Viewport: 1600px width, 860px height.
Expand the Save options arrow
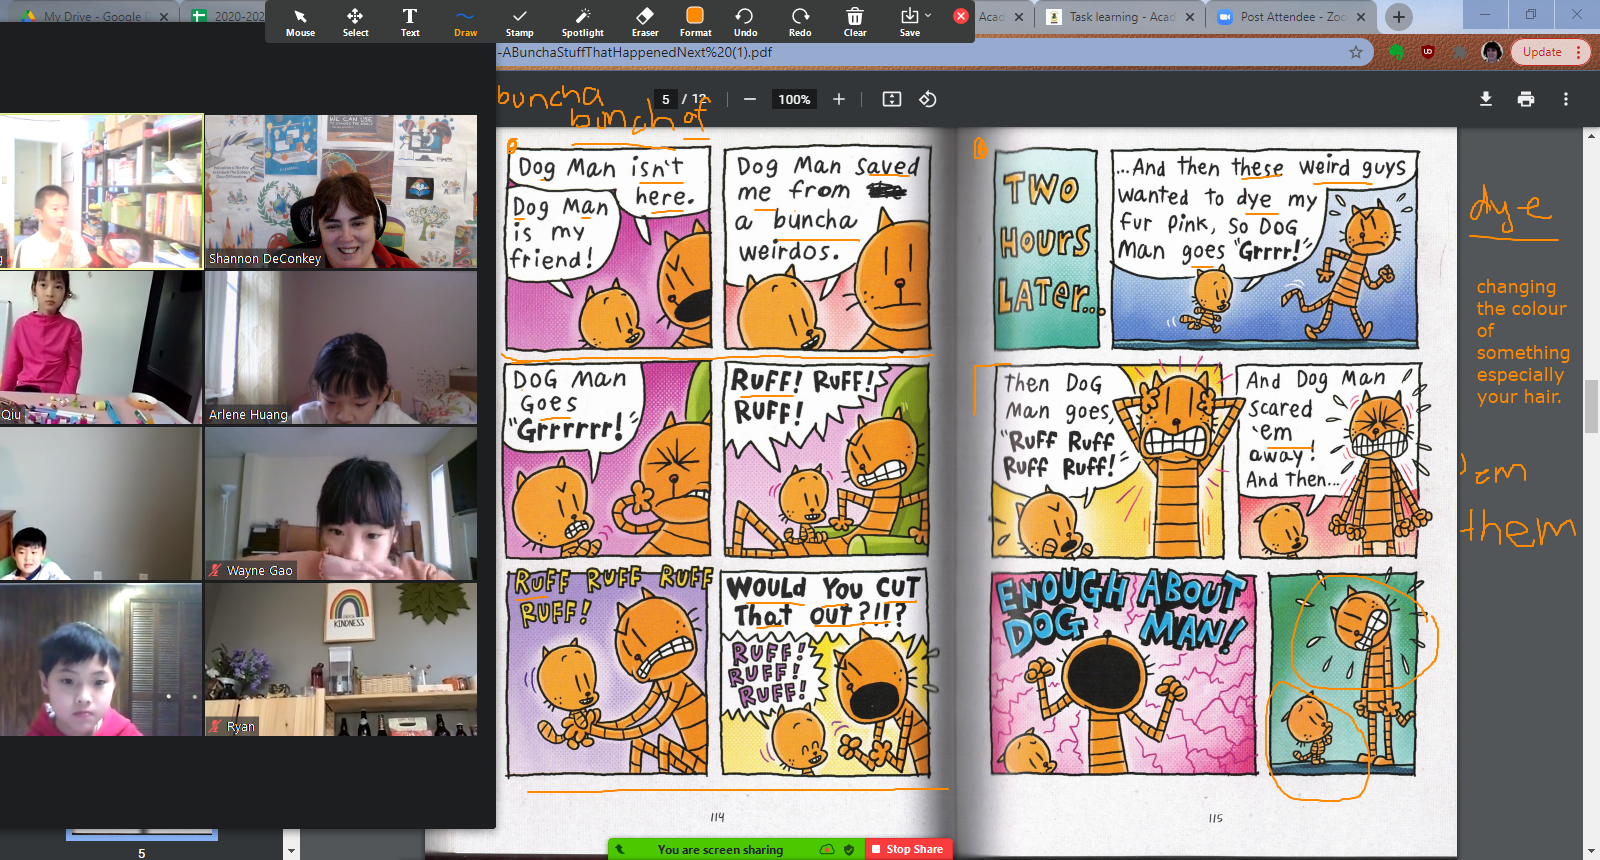928,15
